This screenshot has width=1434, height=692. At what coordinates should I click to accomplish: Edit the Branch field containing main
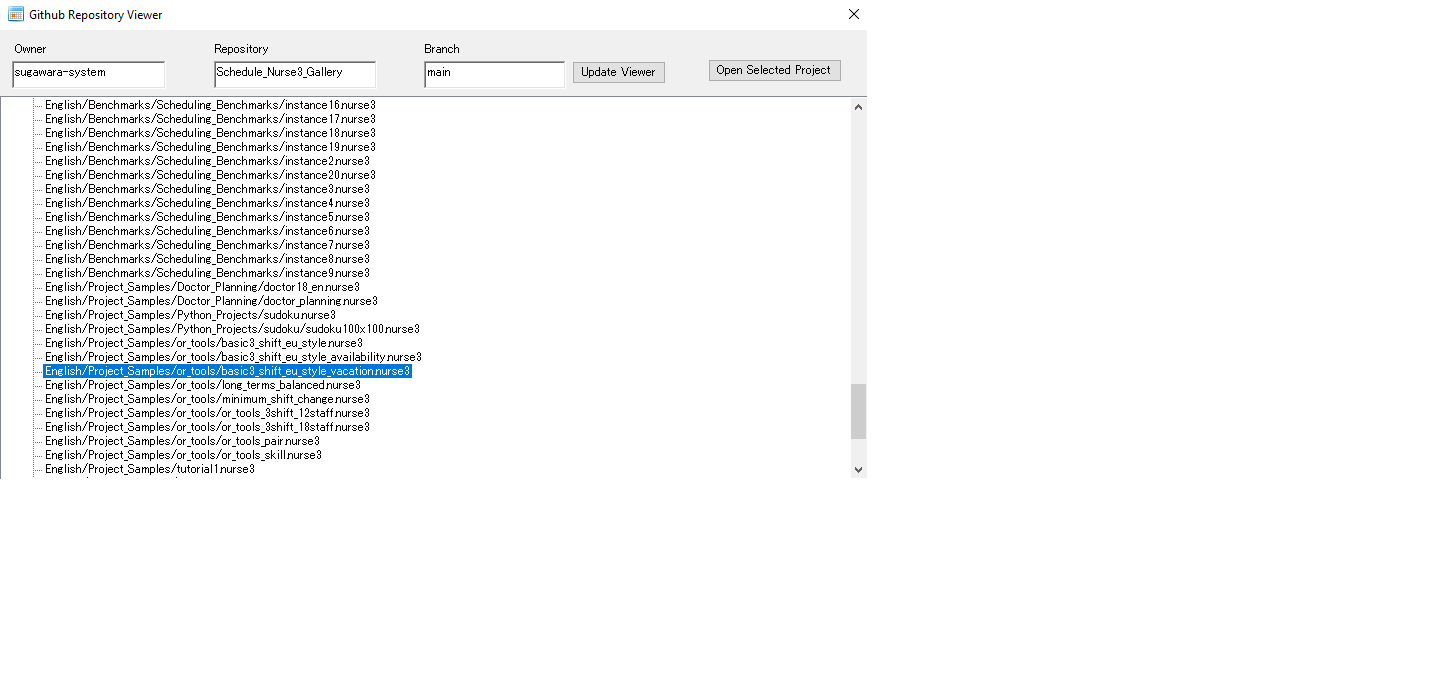pos(494,74)
